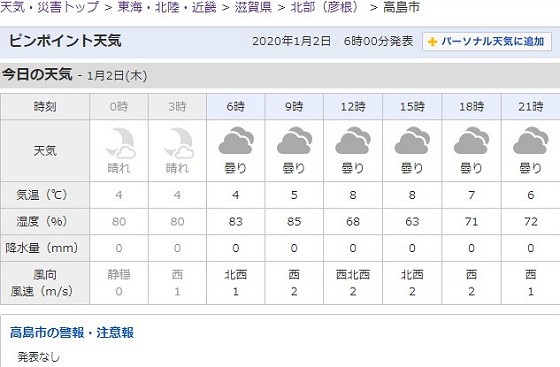Click humidity value 85 at 9時
The width and height of the screenshot is (560, 367).
(x=294, y=222)
